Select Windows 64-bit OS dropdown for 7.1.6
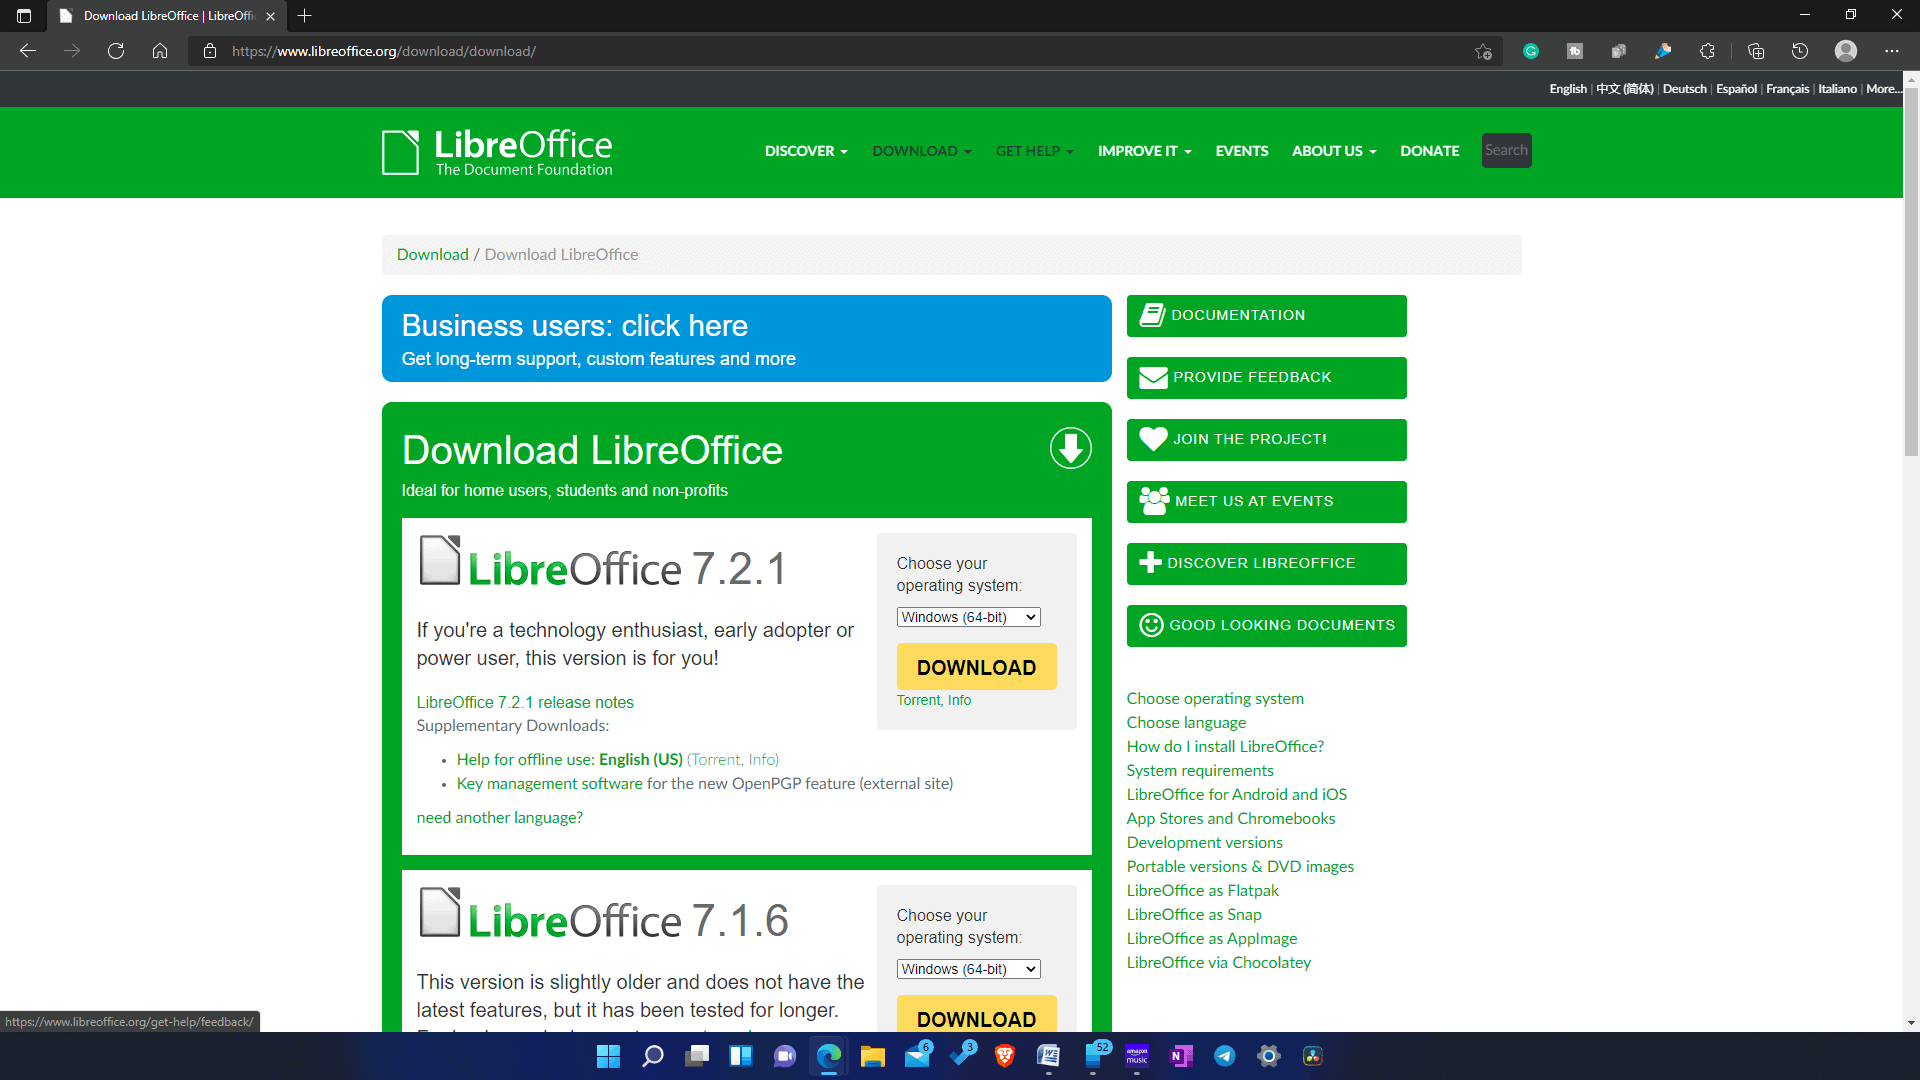Viewport: 1920px width, 1080px height. (x=968, y=968)
